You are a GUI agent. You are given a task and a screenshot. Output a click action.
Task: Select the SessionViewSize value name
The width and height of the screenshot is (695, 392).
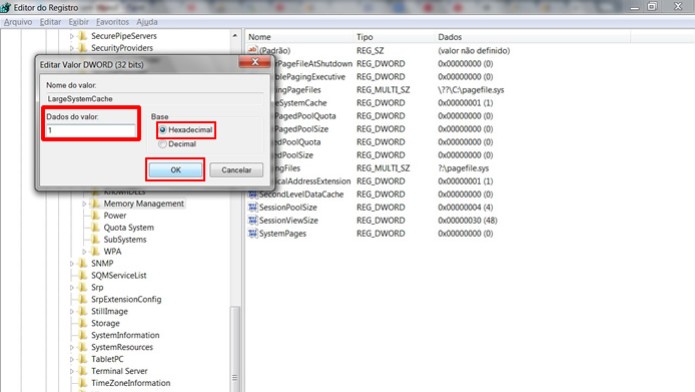[x=289, y=220]
